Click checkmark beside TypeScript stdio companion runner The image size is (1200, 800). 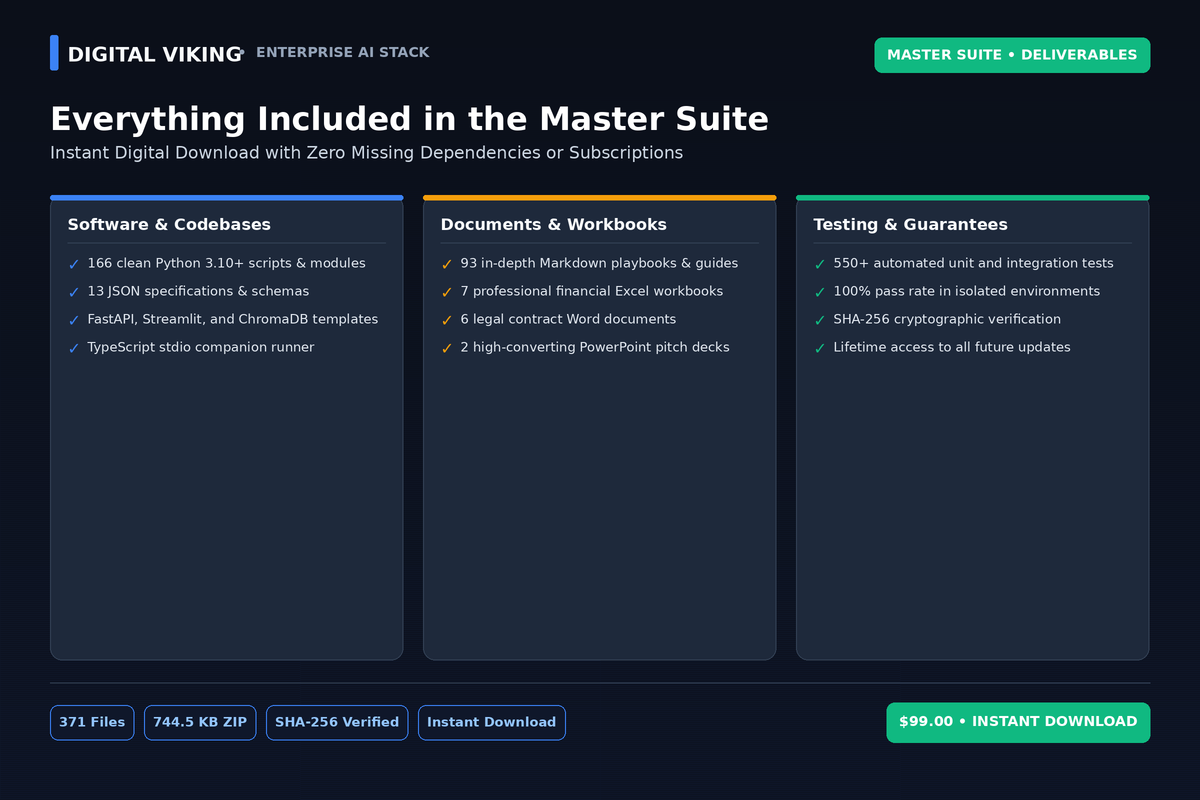(74, 348)
